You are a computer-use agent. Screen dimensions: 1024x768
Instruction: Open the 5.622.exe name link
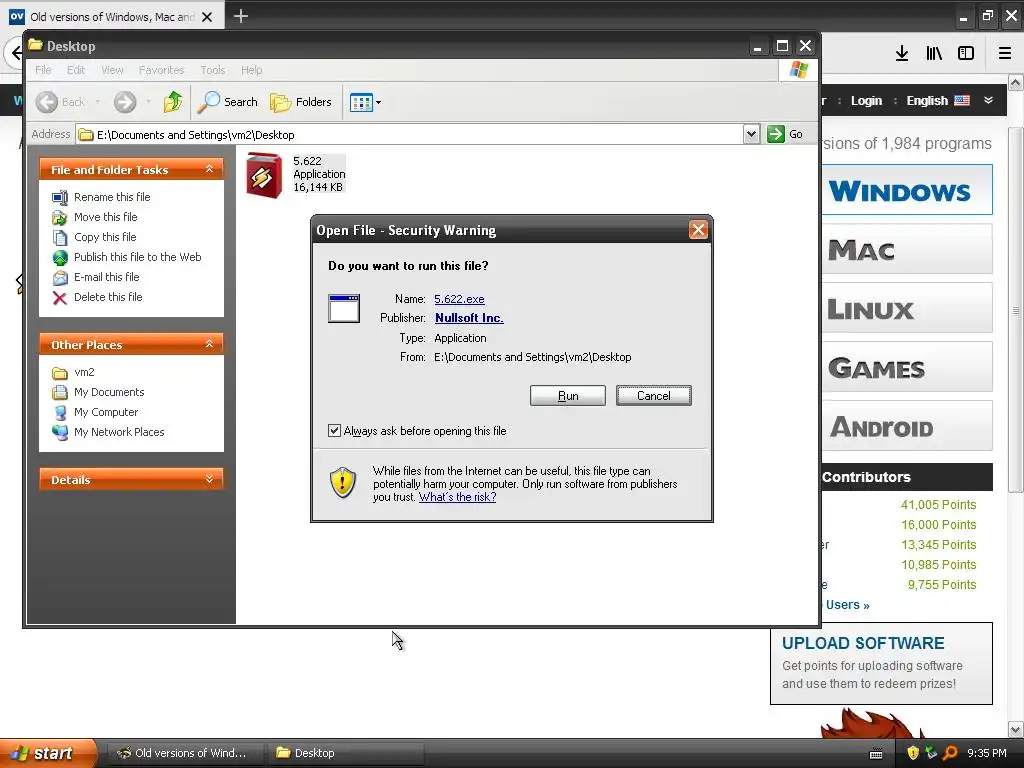pos(459,299)
